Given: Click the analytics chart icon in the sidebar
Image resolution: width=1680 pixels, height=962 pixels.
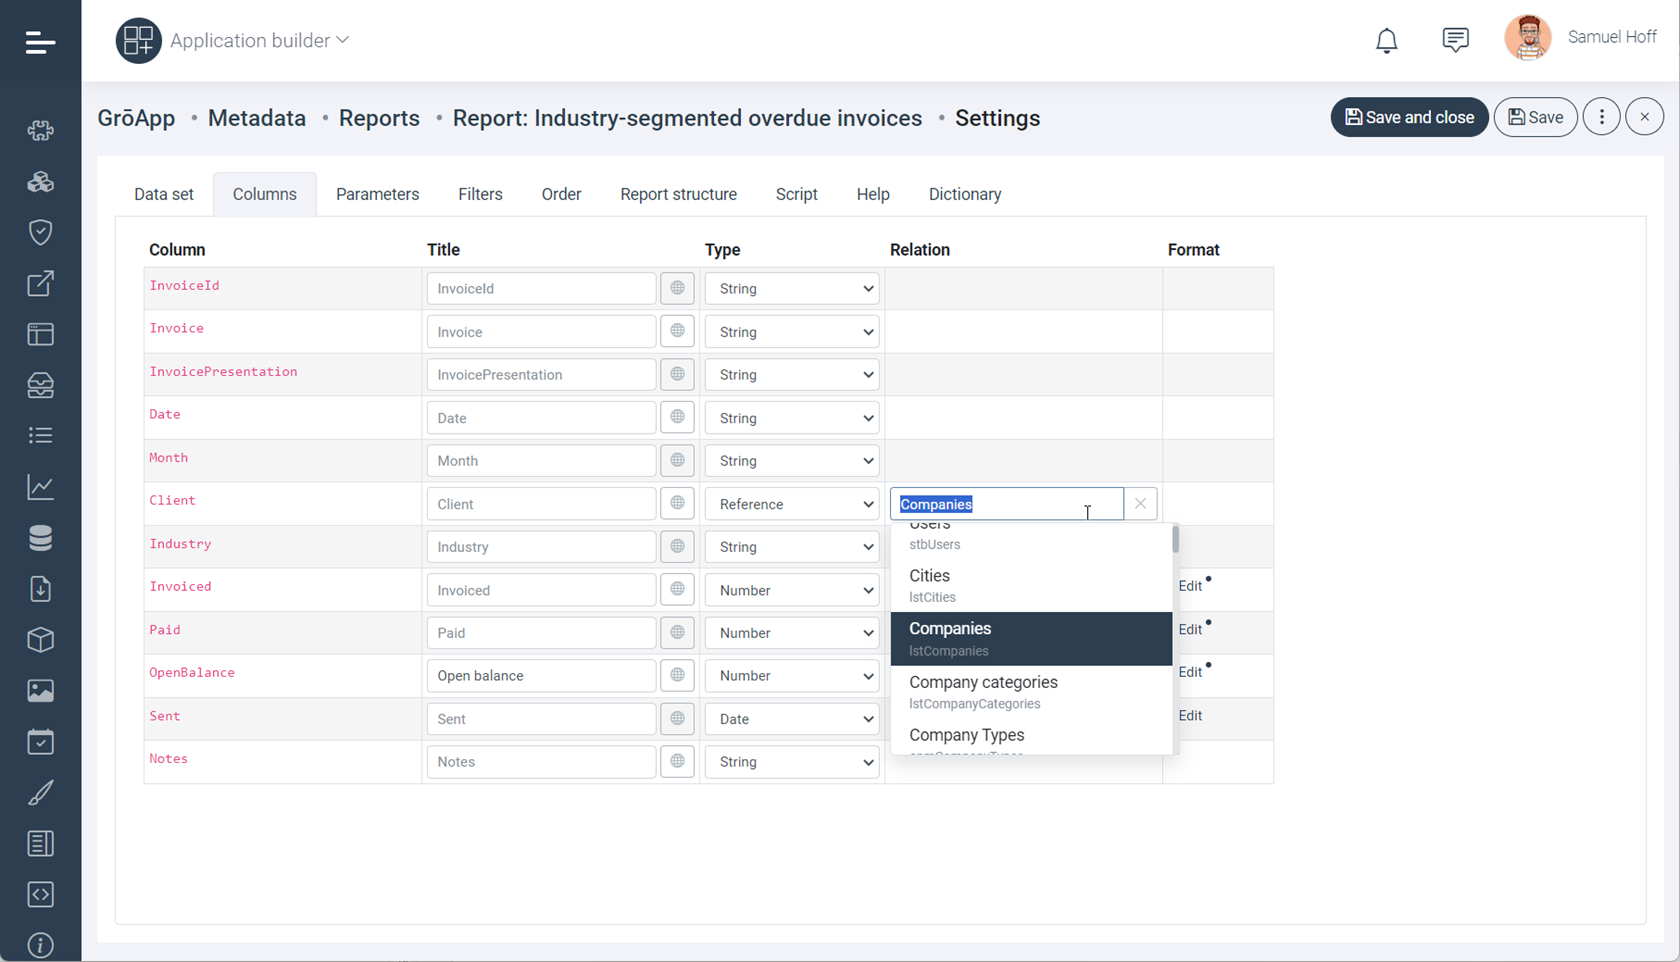Looking at the screenshot, I should (x=40, y=487).
